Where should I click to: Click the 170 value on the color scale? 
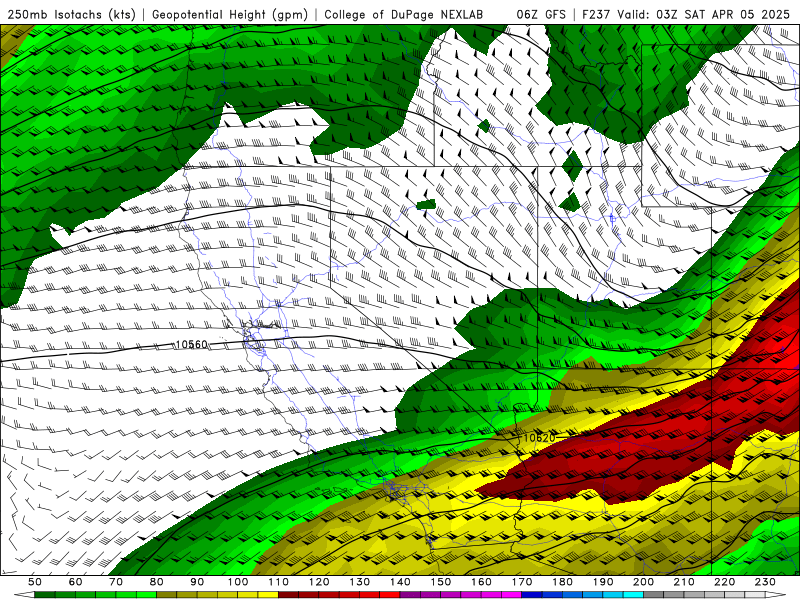pyautogui.click(x=522, y=582)
